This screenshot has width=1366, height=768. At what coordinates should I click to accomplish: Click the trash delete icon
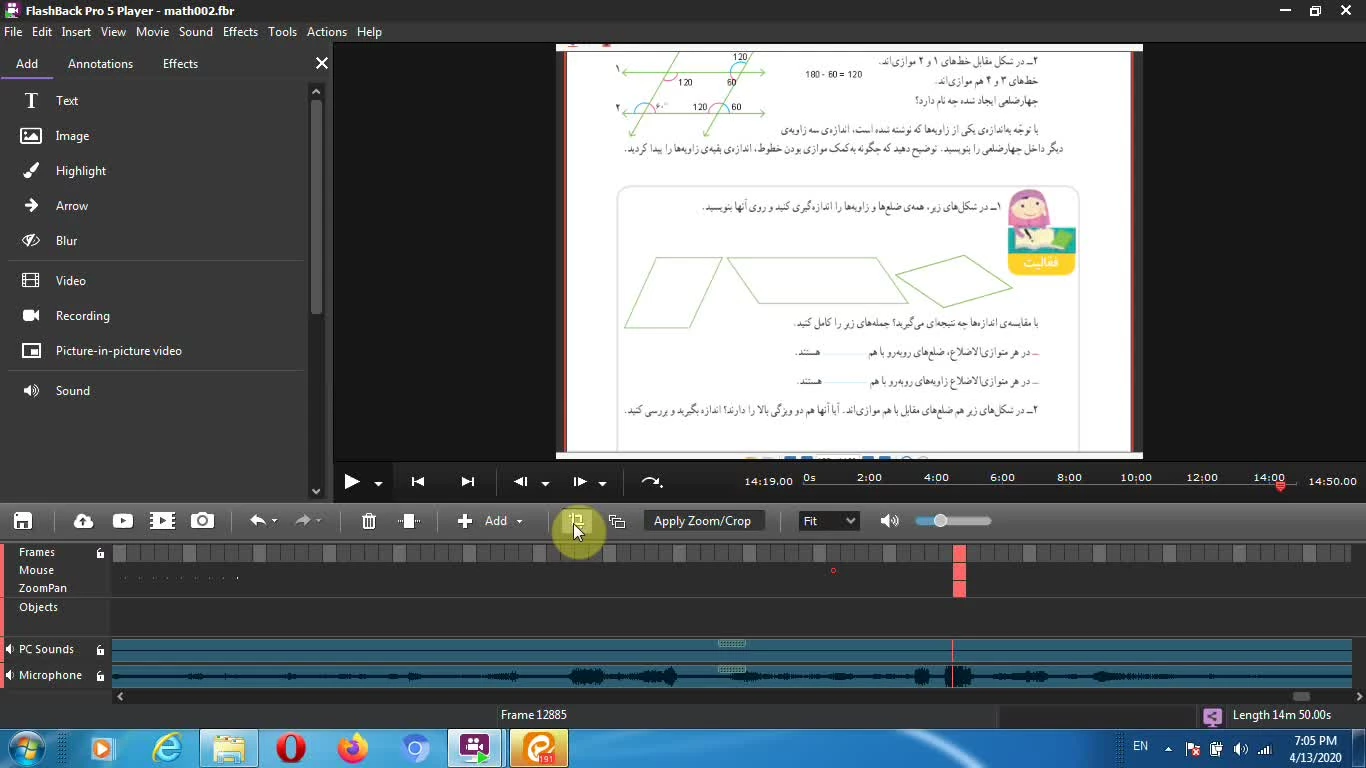click(x=369, y=521)
